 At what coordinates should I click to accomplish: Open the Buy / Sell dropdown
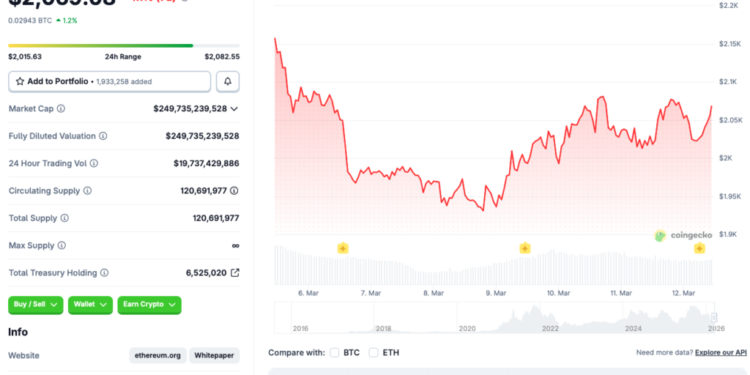point(35,305)
